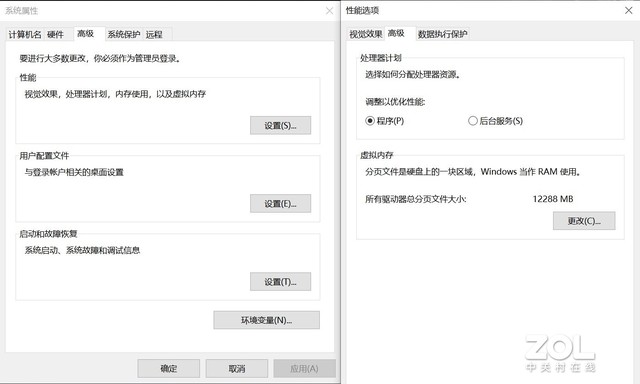
Task: Close the 系统属性 window
Action: (x=329, y=11)
